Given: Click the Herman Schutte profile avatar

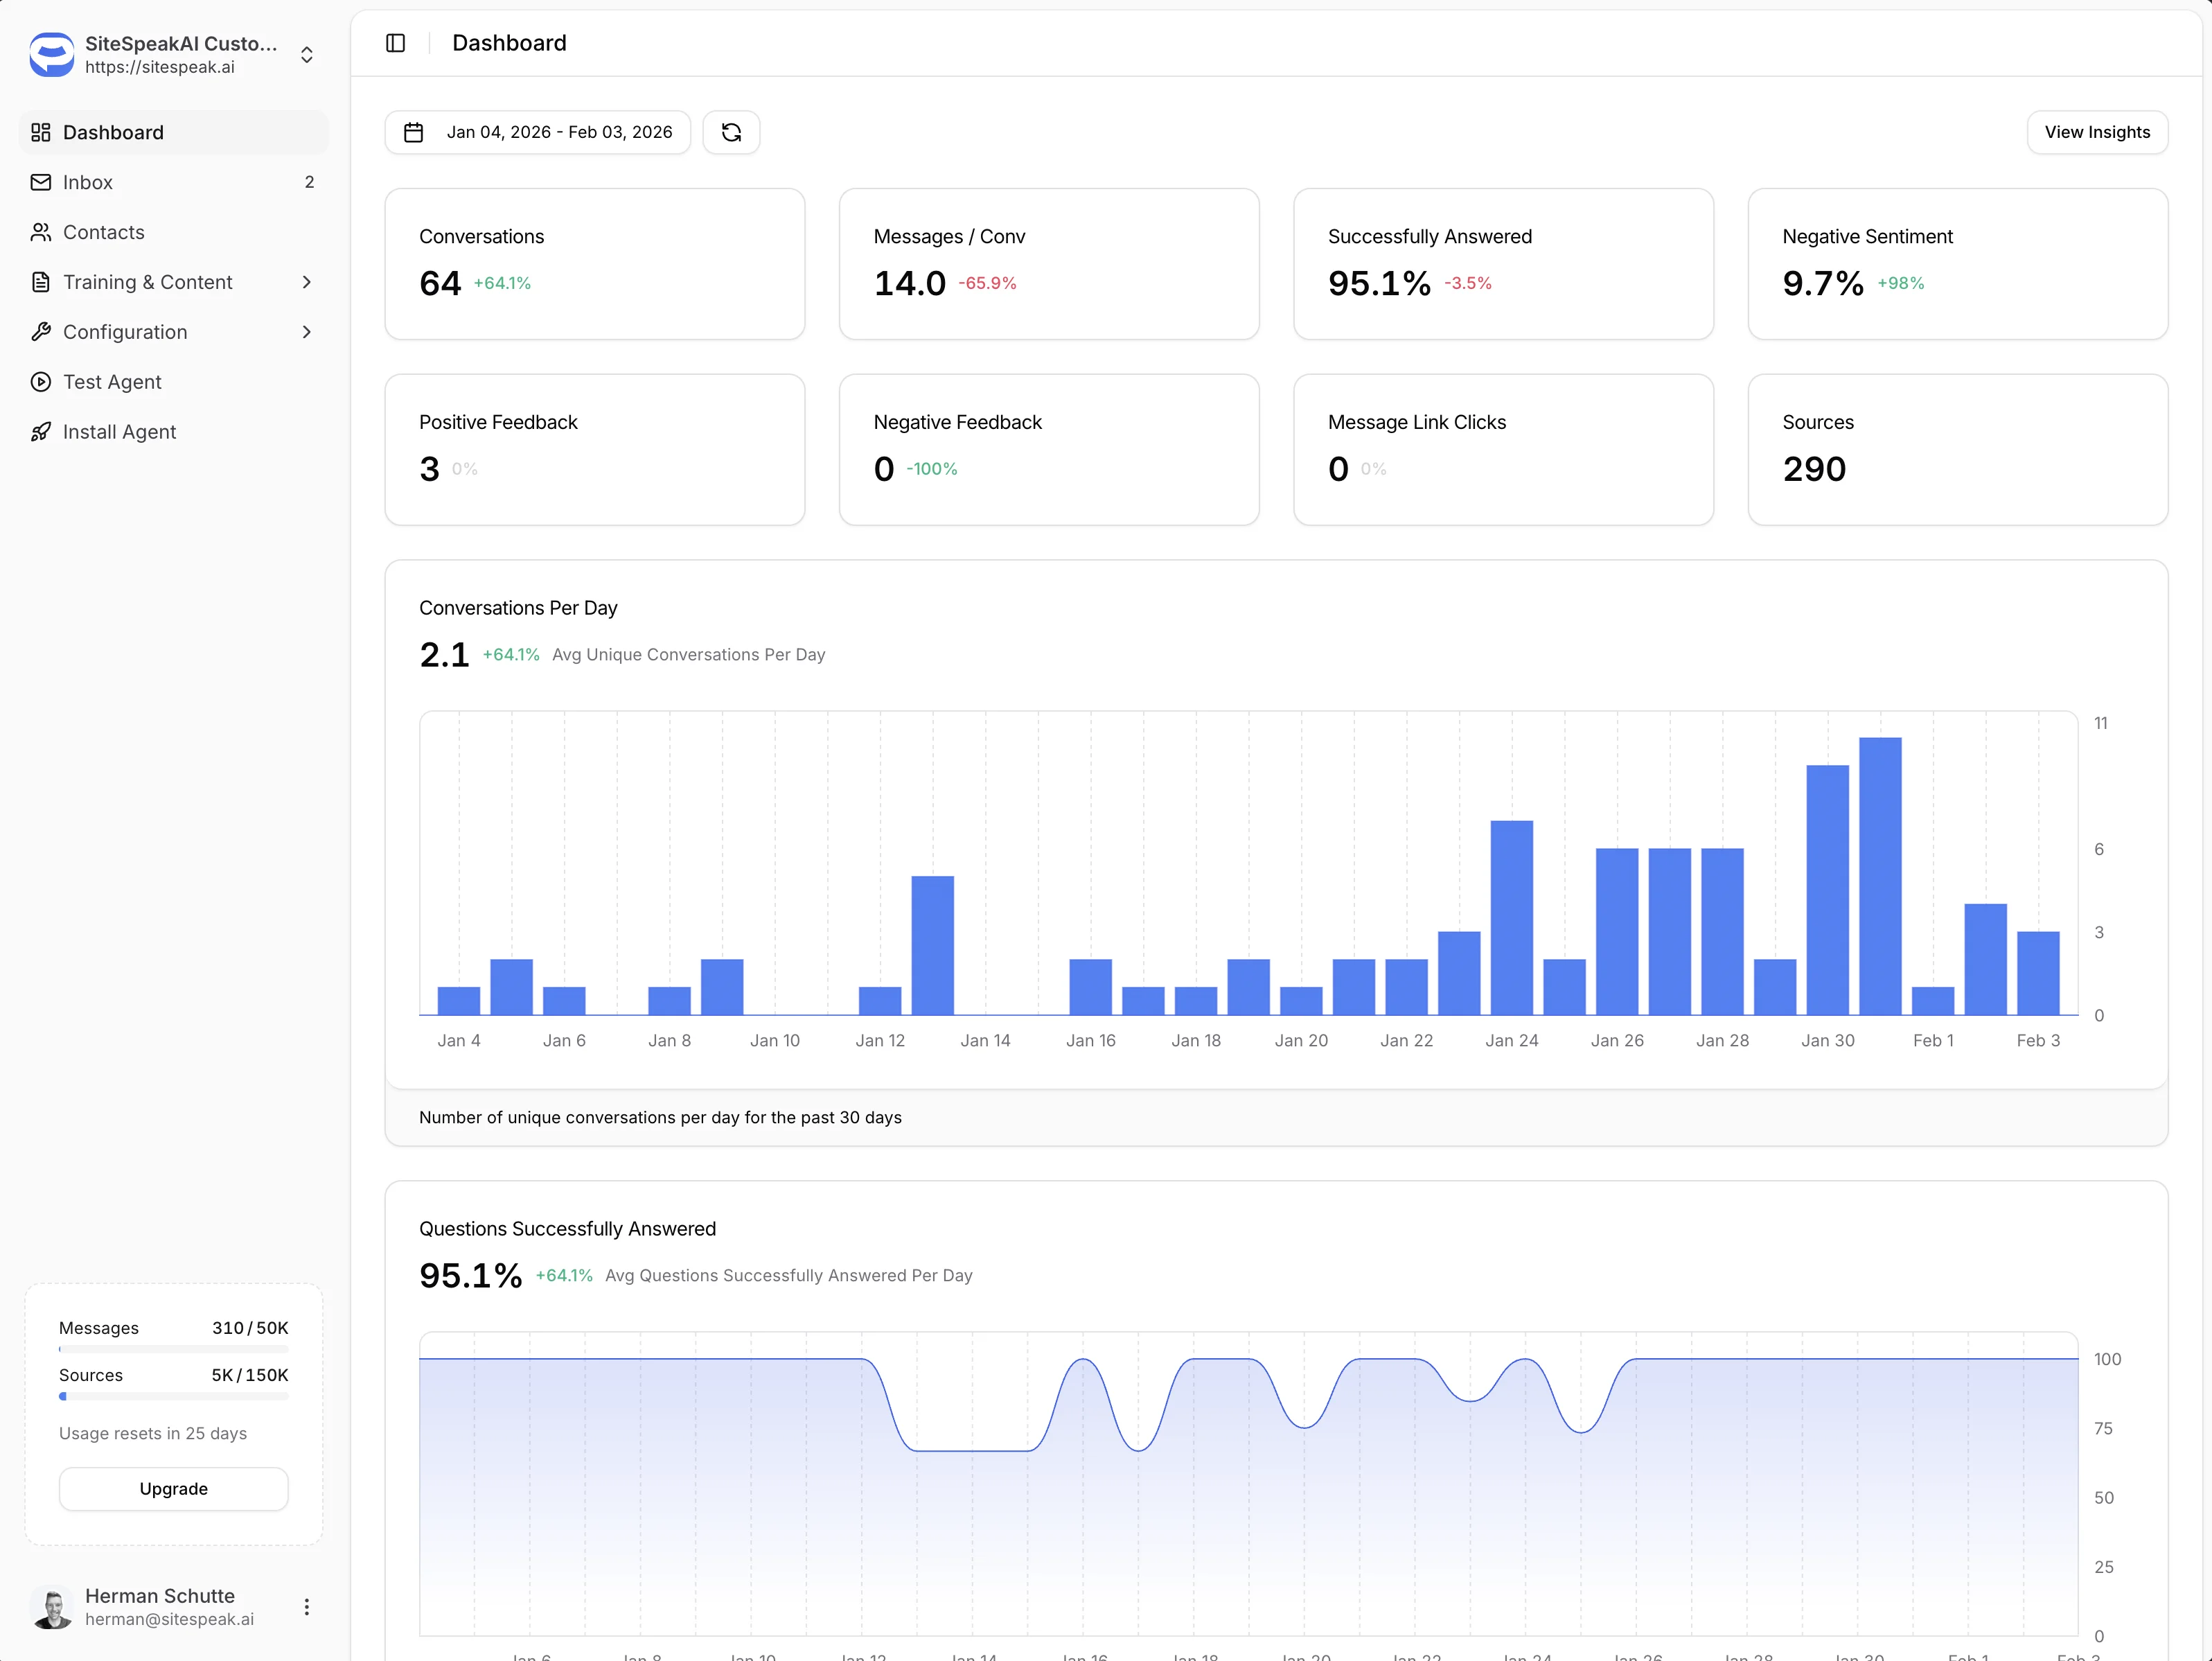Looking at the screenshot, I should tap(52, 1606).
